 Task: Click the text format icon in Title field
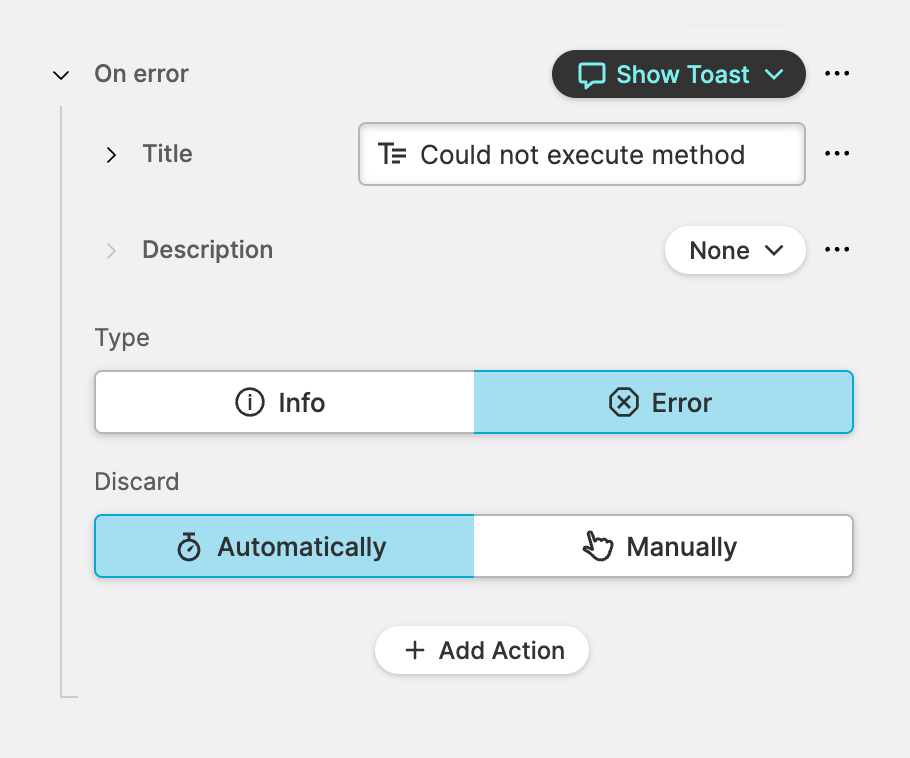click(x=392, y=155)
